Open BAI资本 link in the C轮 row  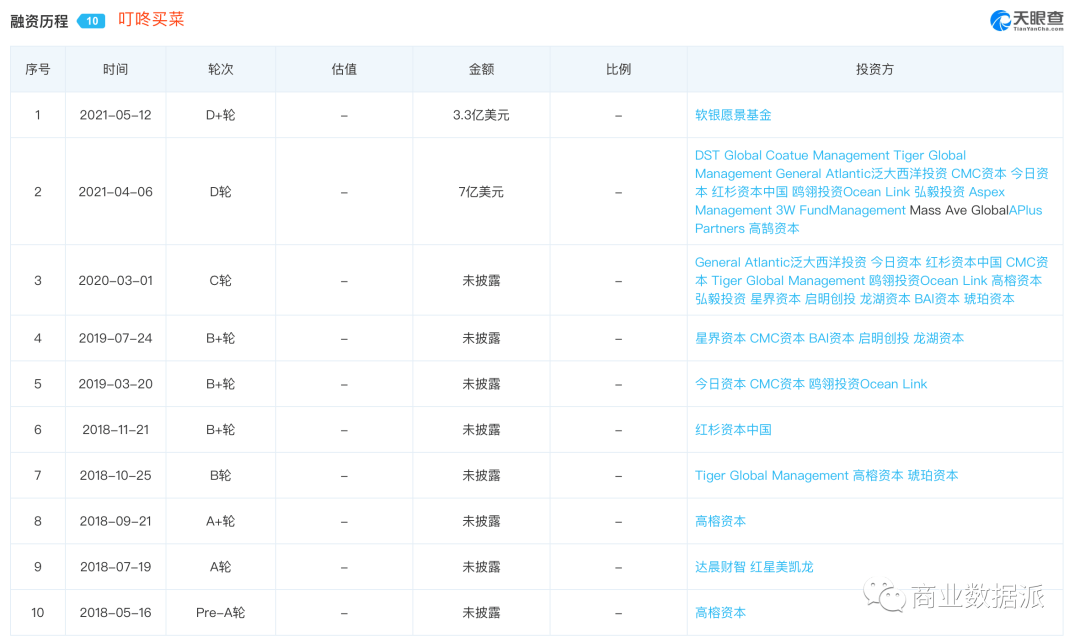pyautogui.click(x=937, y=299)
